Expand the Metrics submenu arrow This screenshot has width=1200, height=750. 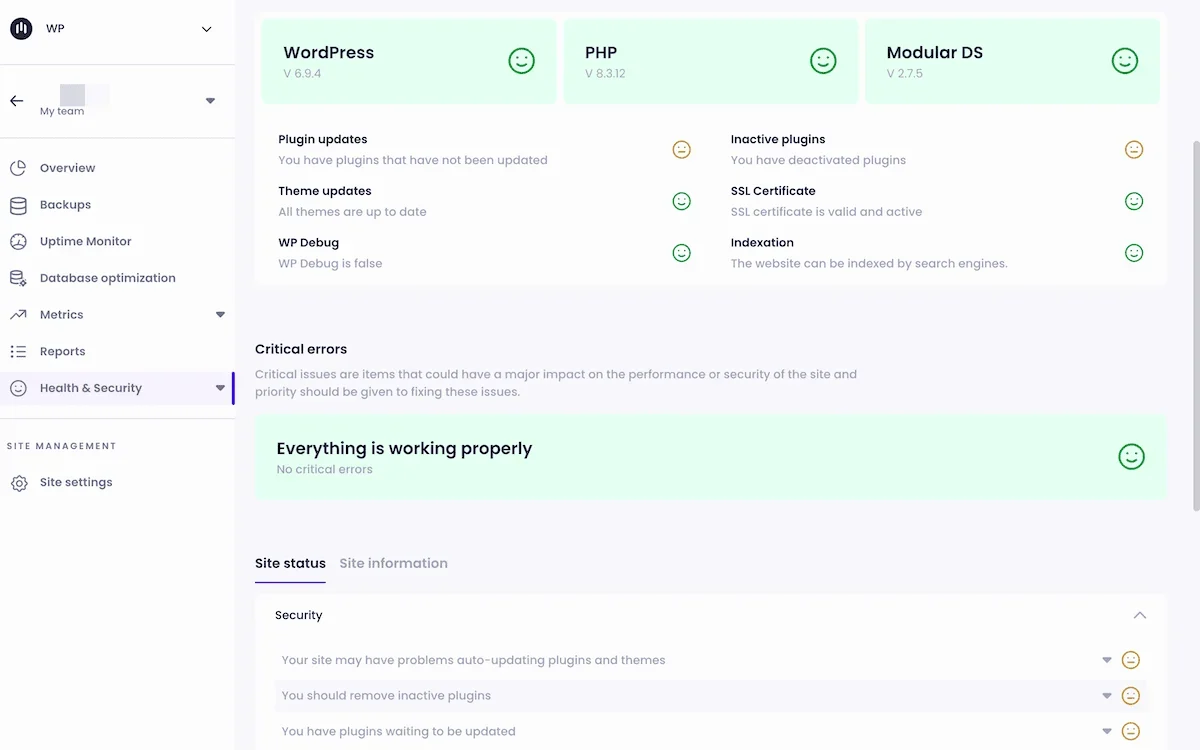220,315
